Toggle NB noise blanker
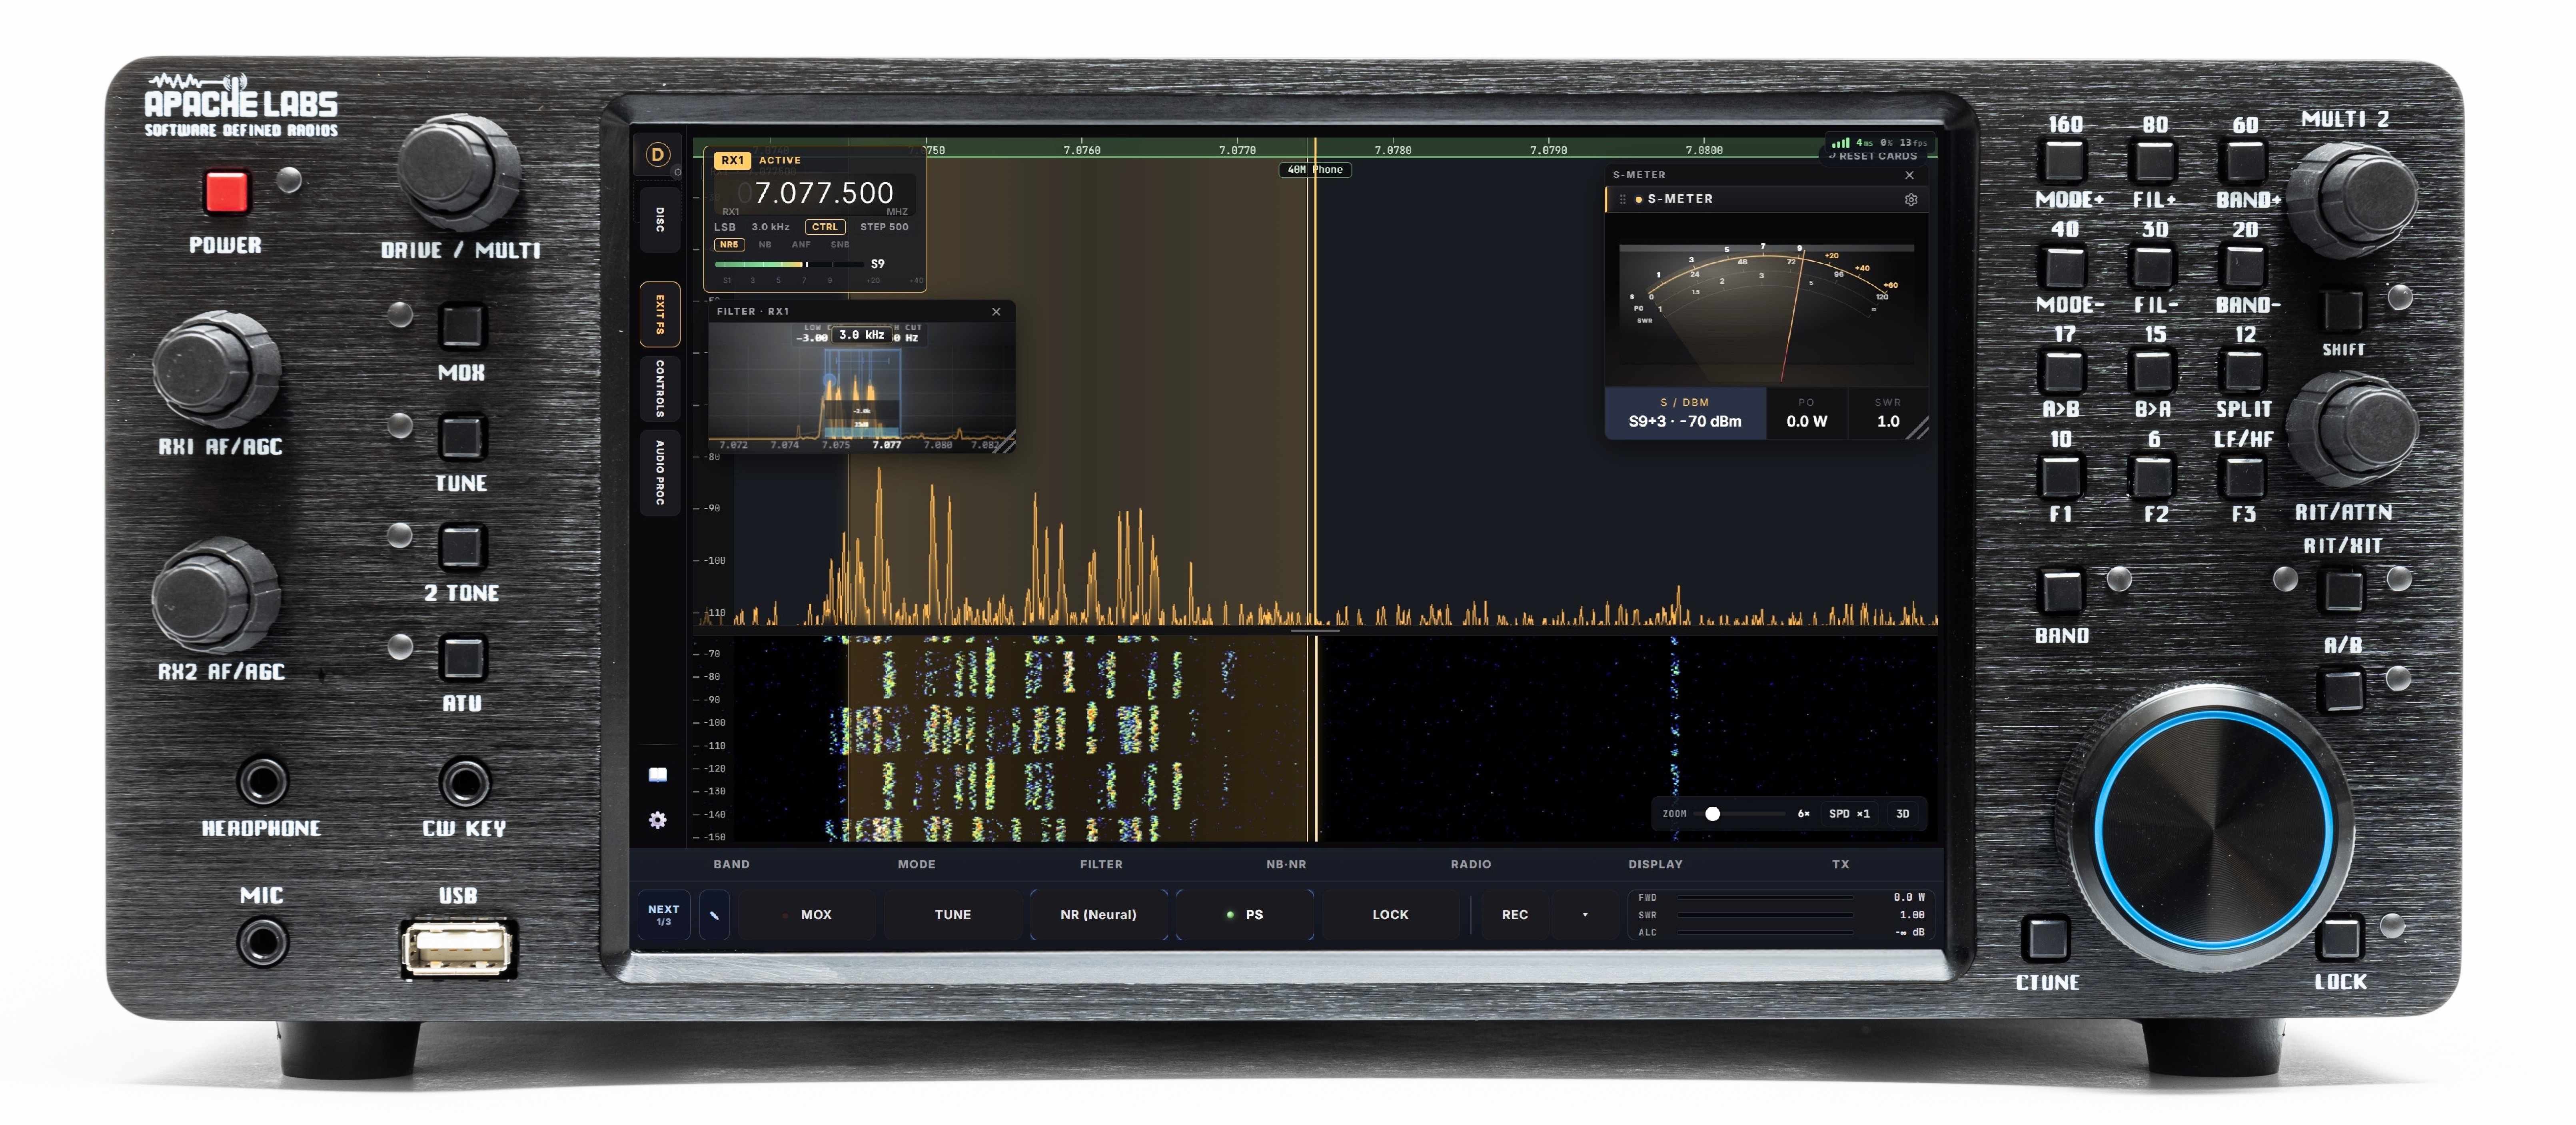The width and height of the screenshot is (2576, 1125). point(765,245)
